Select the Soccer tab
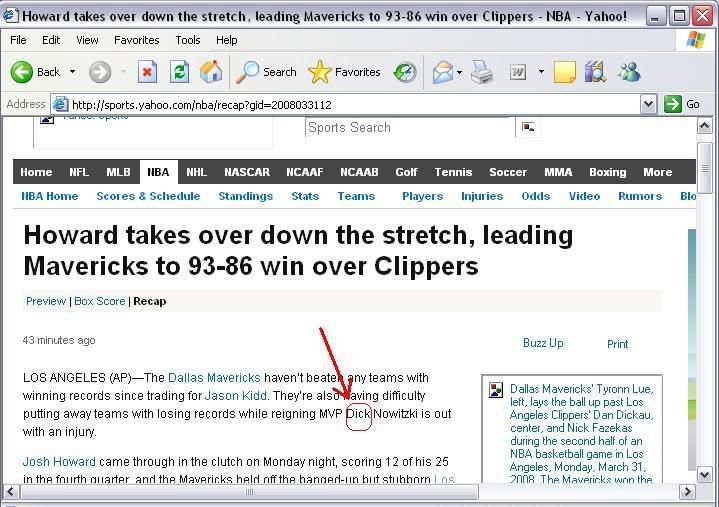The width and height of the screenshot is (719, 507). pyautogui.click(x=508, y=172)
